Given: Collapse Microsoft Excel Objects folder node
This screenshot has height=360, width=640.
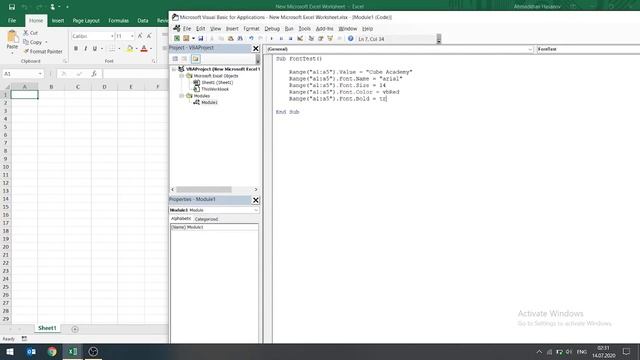Looking at the screenshot, I should [182, 76].
